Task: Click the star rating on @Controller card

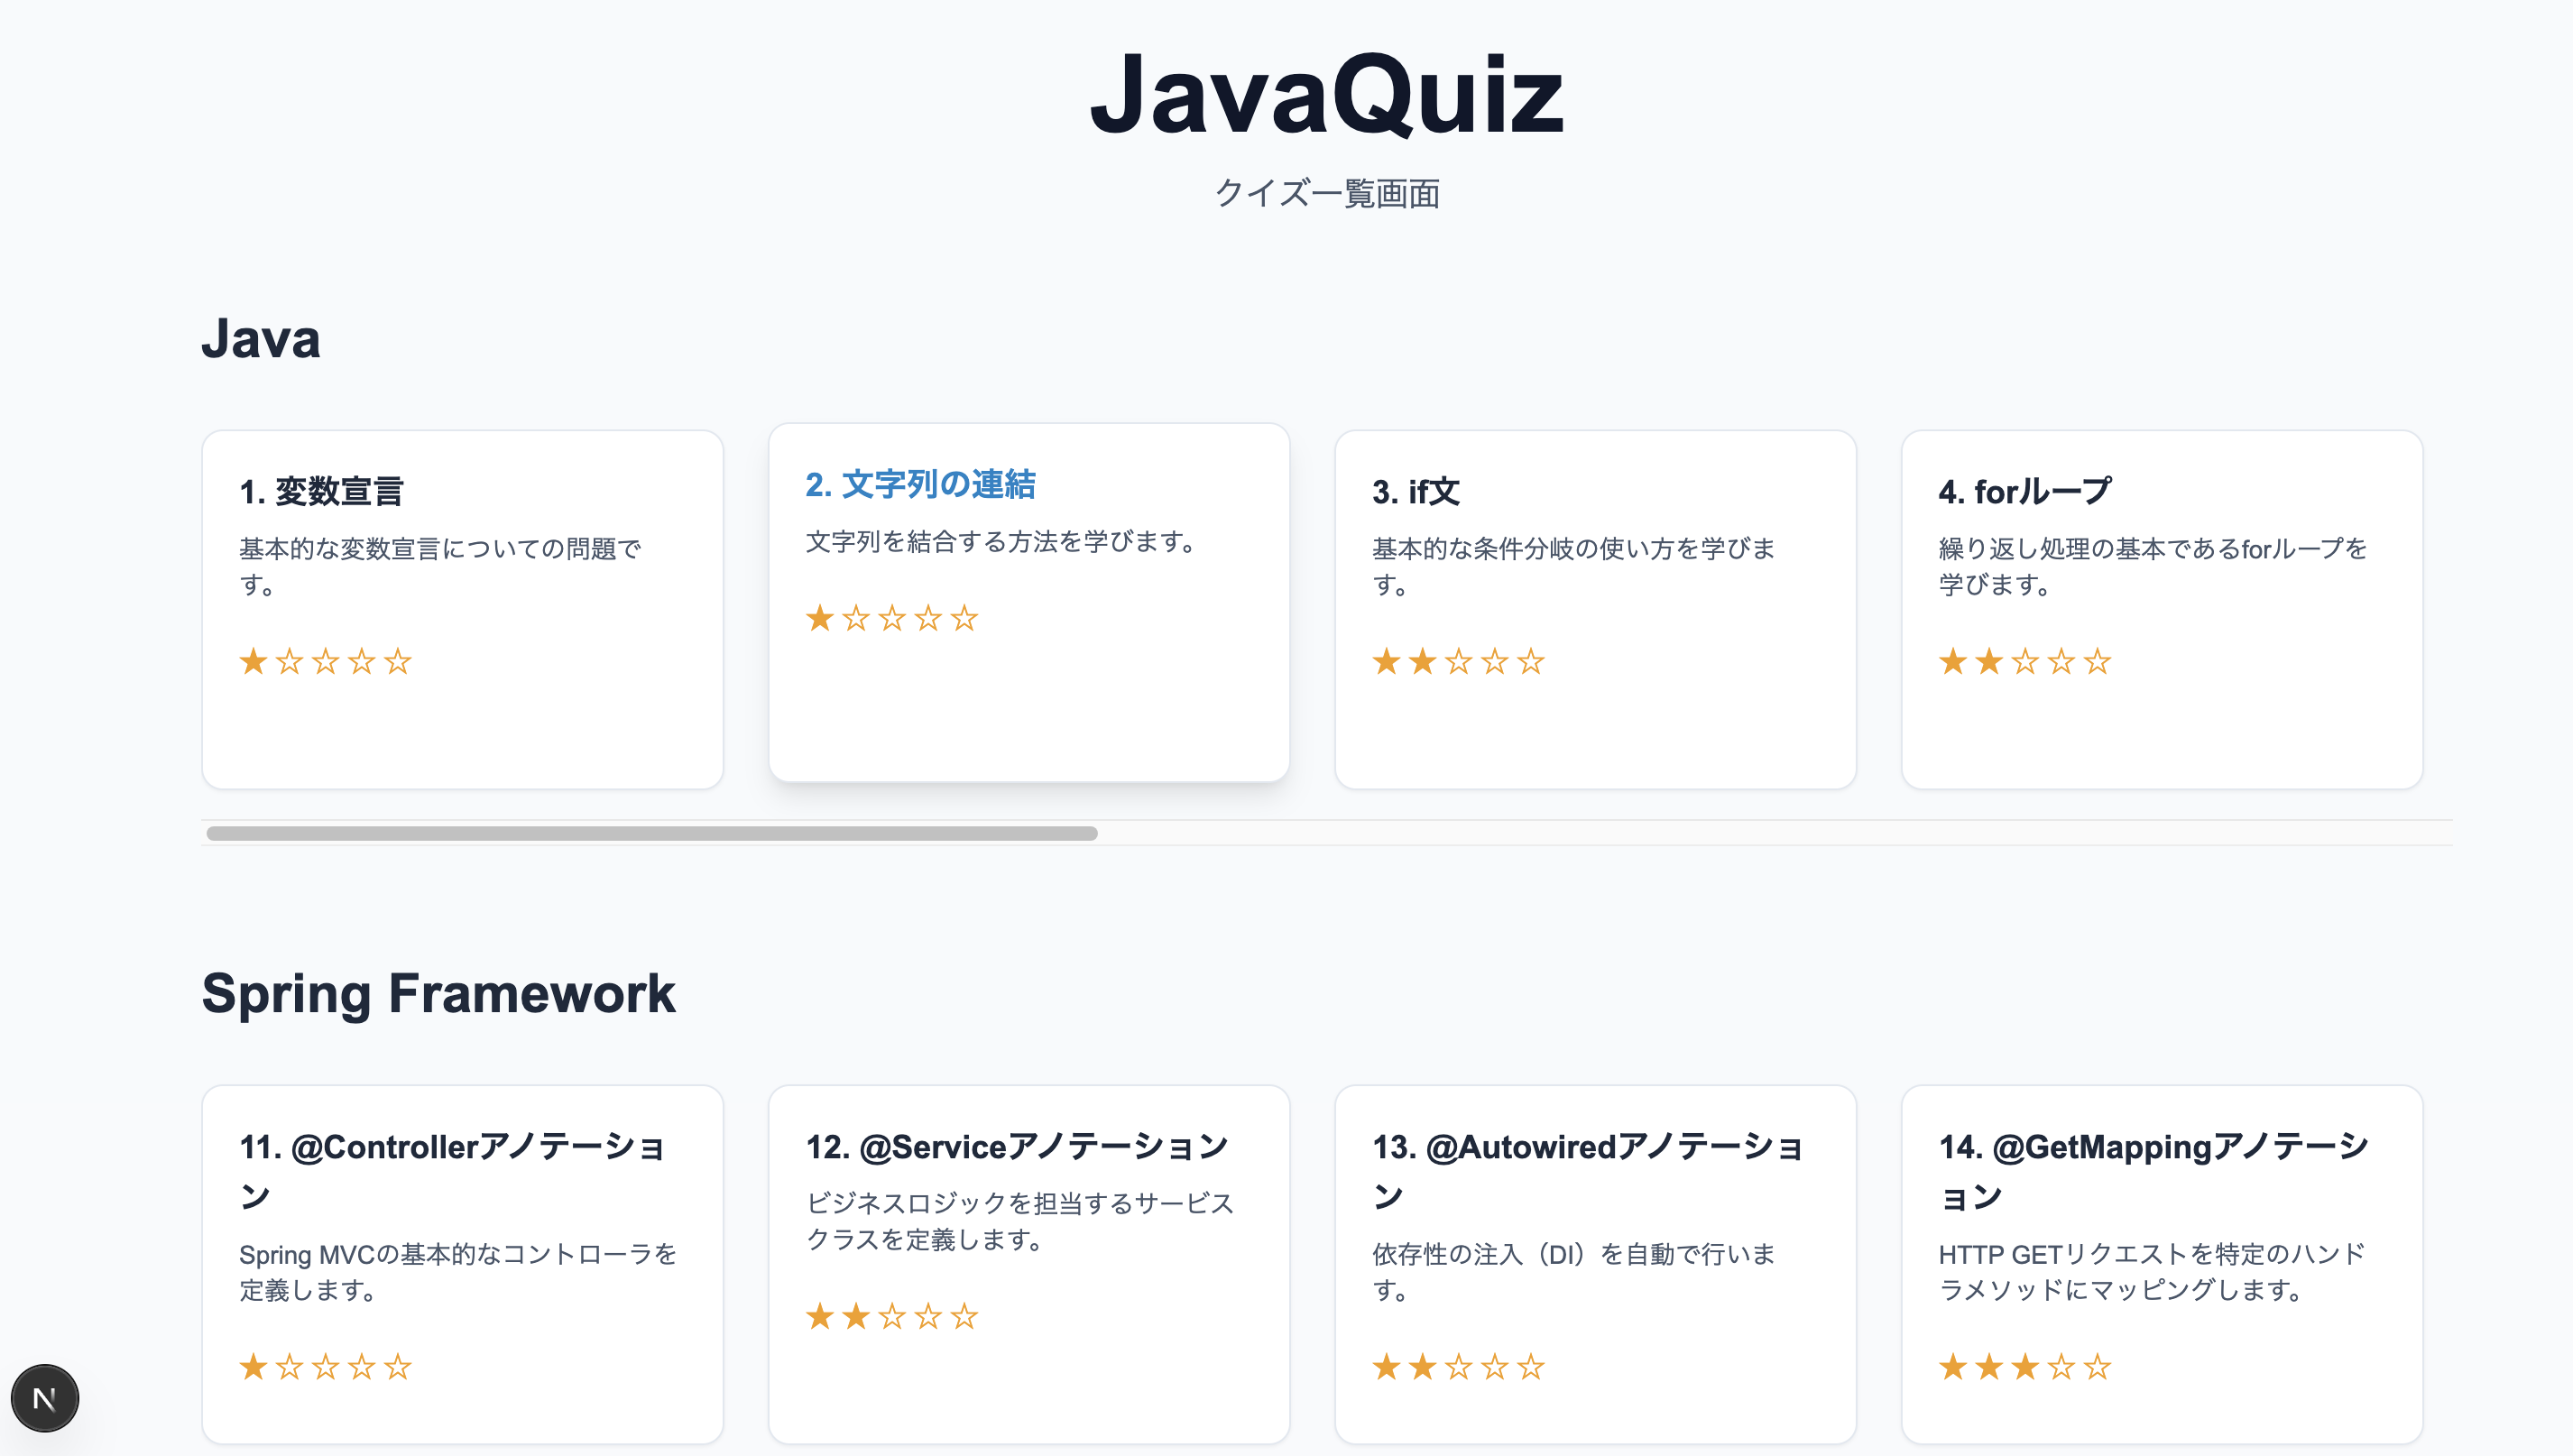Action: tap(326, 1366)
